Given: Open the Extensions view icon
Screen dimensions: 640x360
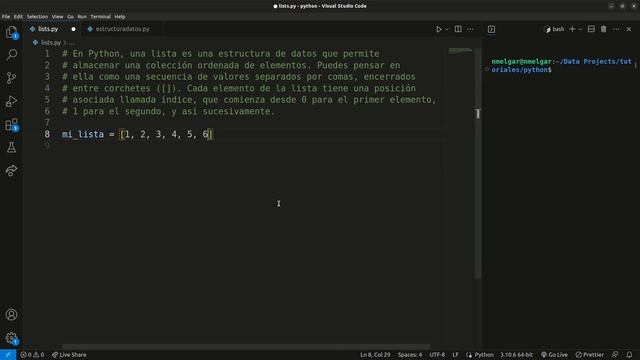Looking at the screenshot, I should point(11,124).
